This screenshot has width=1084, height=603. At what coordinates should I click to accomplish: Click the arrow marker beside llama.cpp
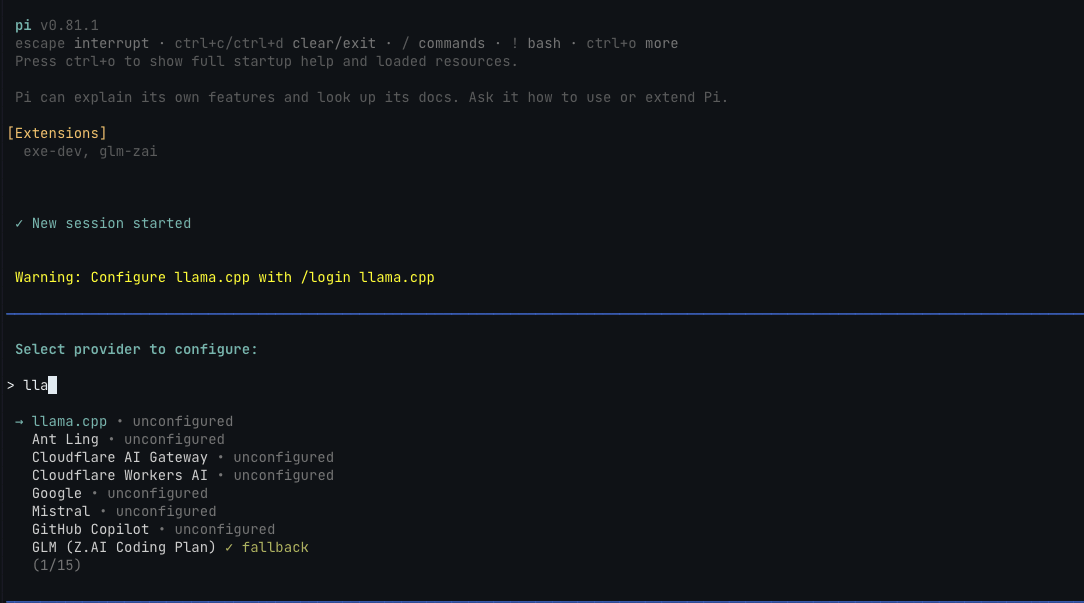click(x=19, y=421)
